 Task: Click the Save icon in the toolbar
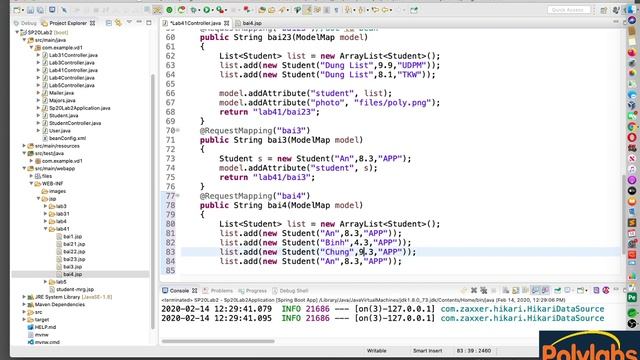(30, 10)
